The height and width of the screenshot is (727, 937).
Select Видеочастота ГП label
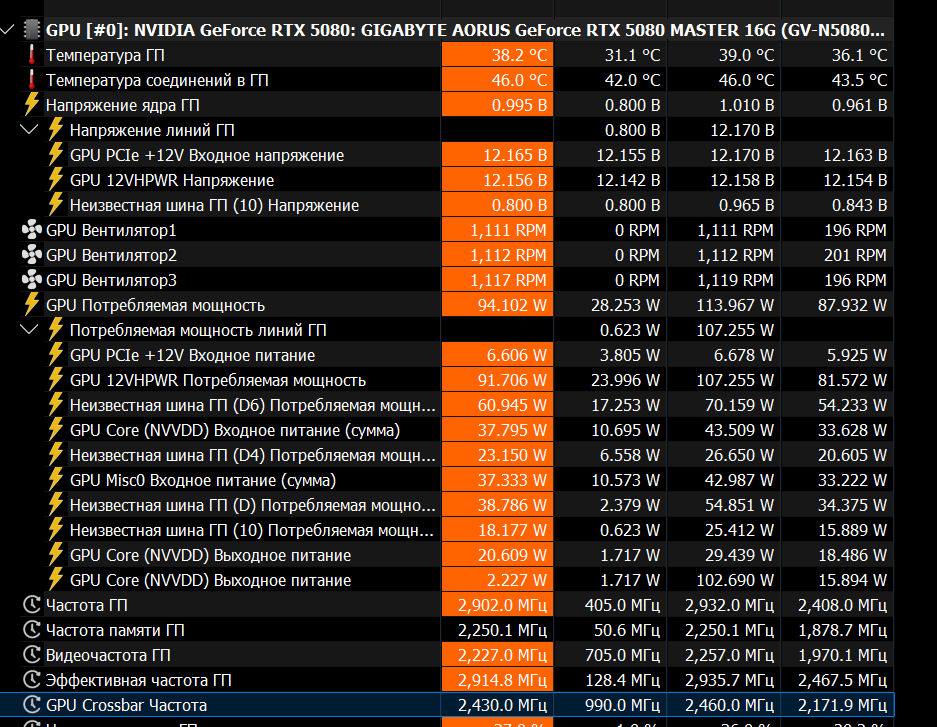(108, 655)
